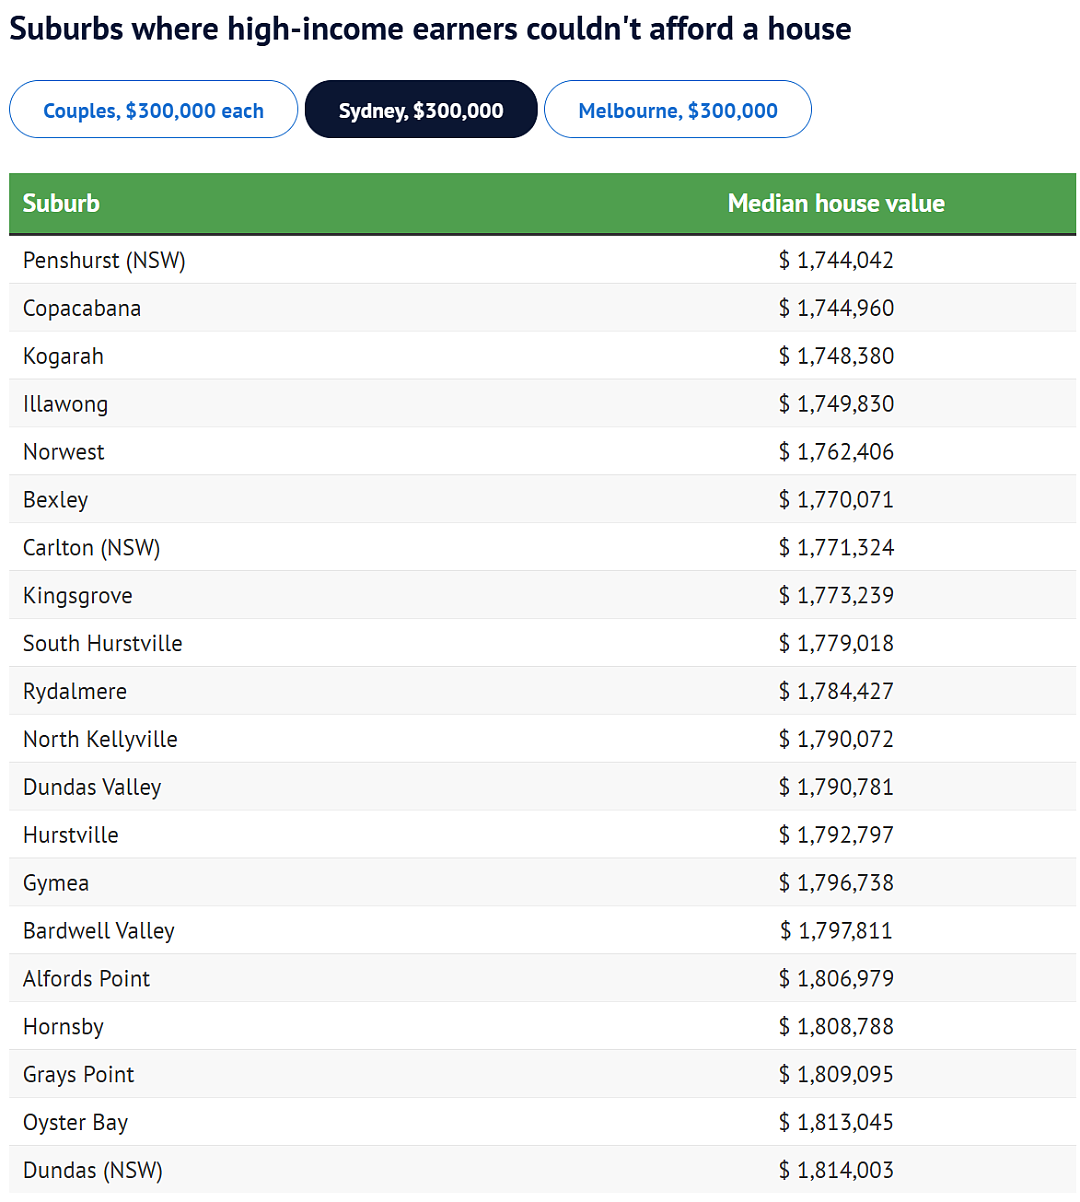Click the Alfords Point suburb cell
1080x1202 pixels.
click(x=86, y=979)
